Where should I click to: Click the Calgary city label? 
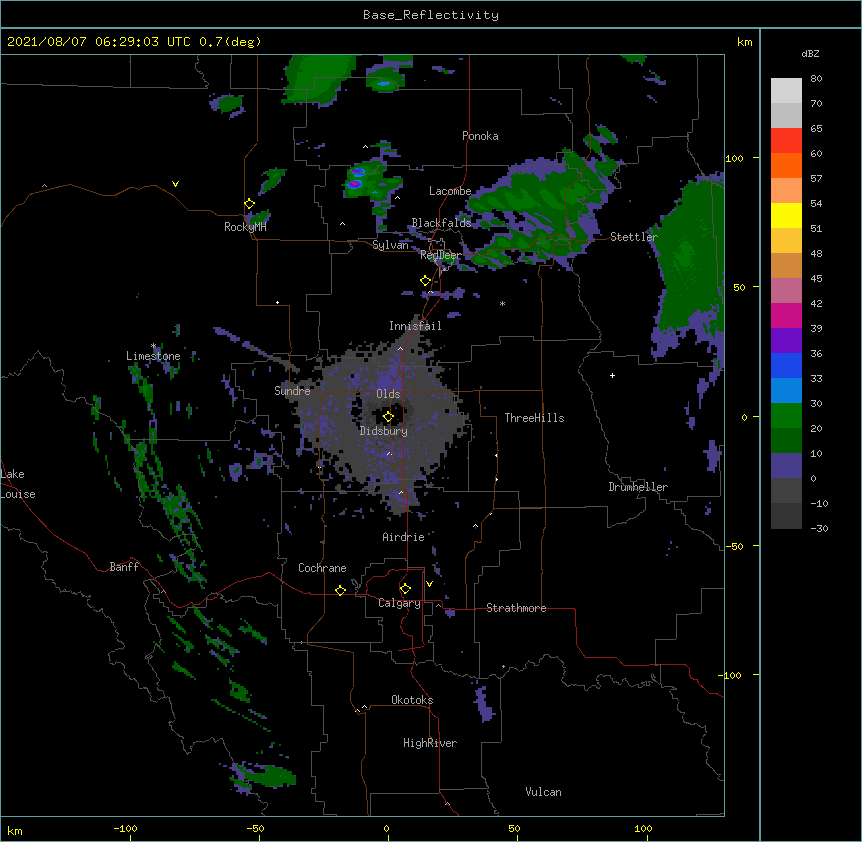pyautogui.click(x=399, y=603)
